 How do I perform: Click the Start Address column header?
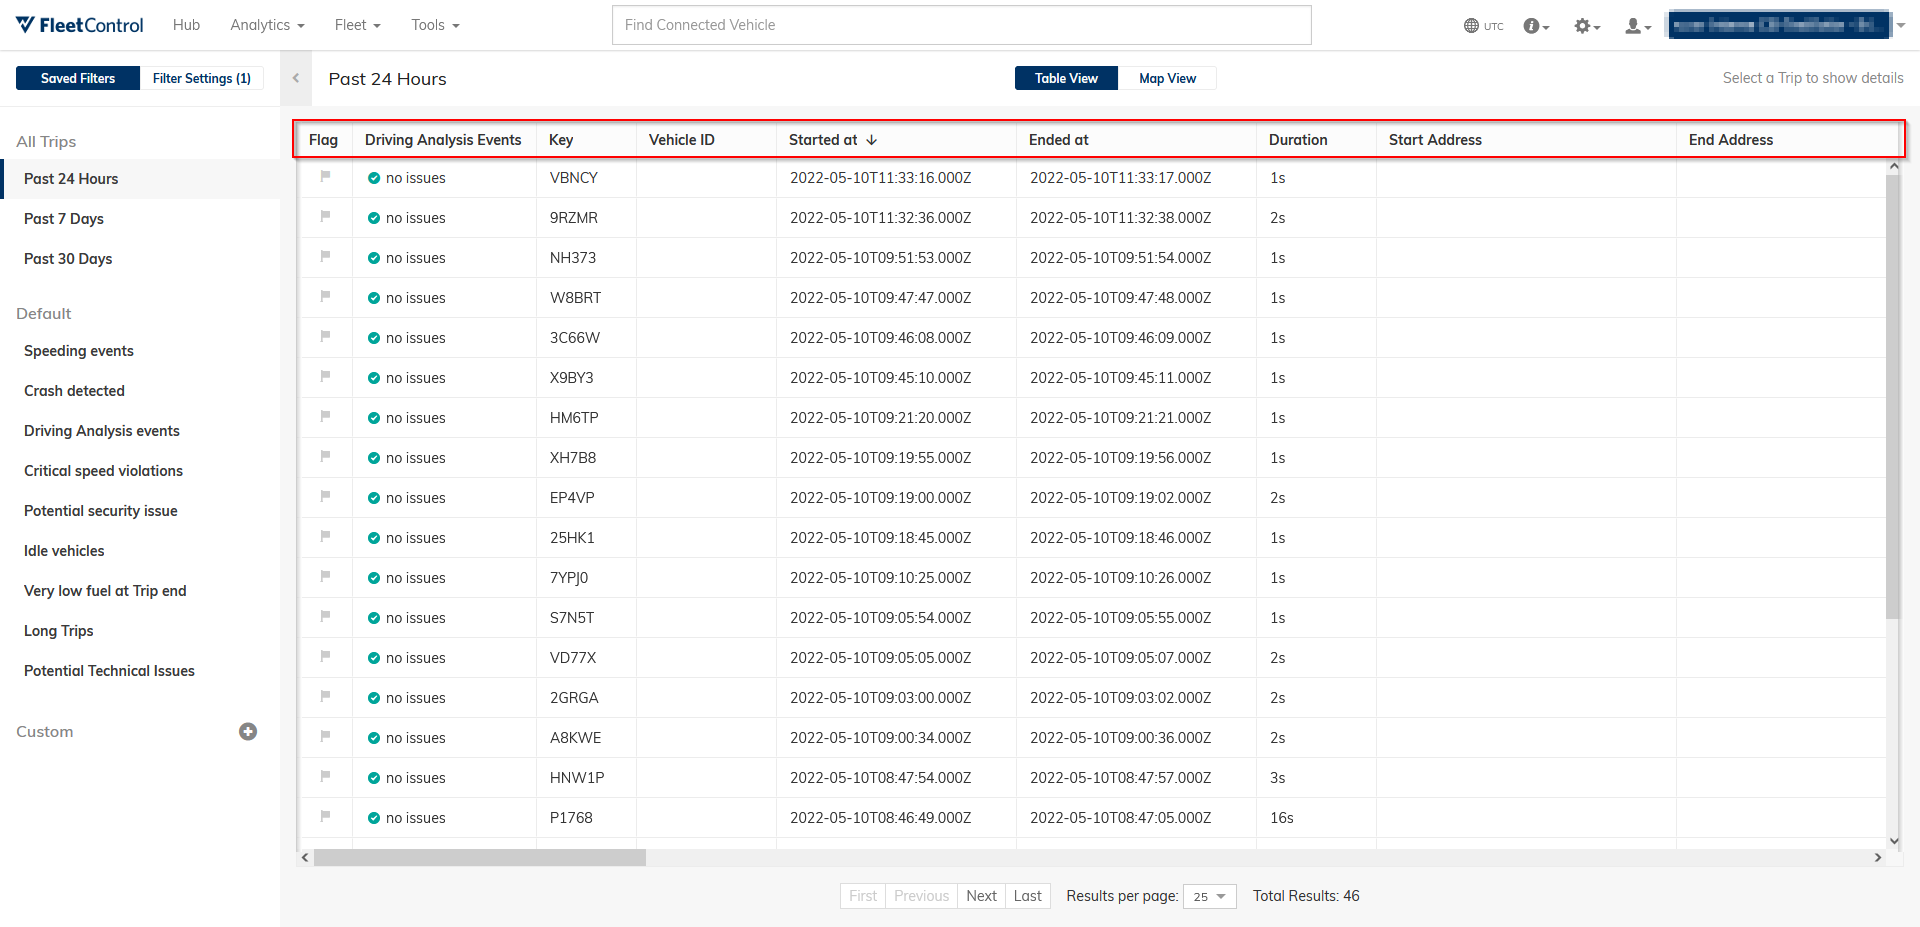pos(1435,140)
